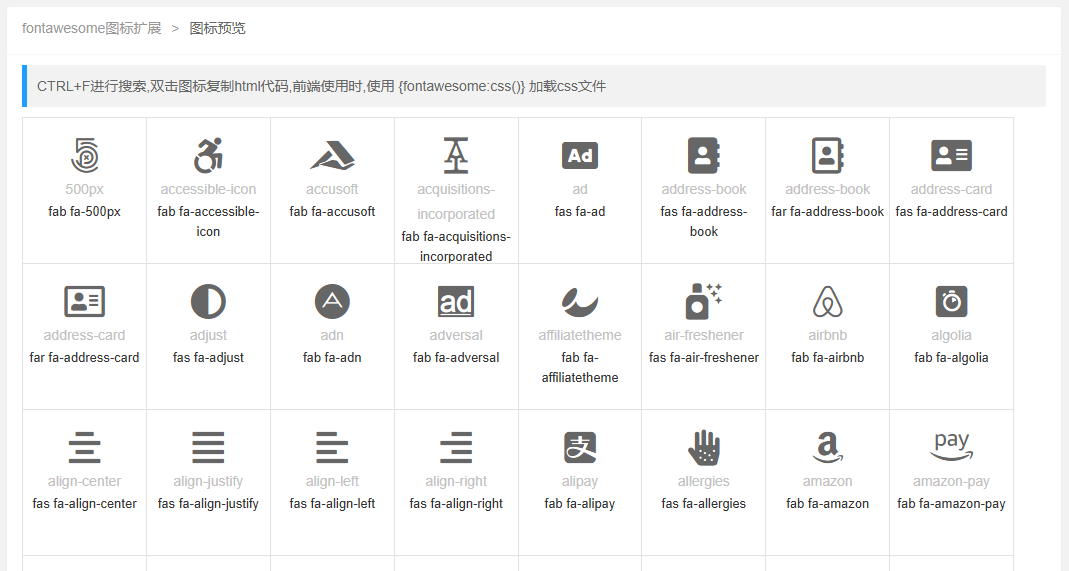Open the fontawesome图标扩展 breadcrumb link

tap(92, 28)
